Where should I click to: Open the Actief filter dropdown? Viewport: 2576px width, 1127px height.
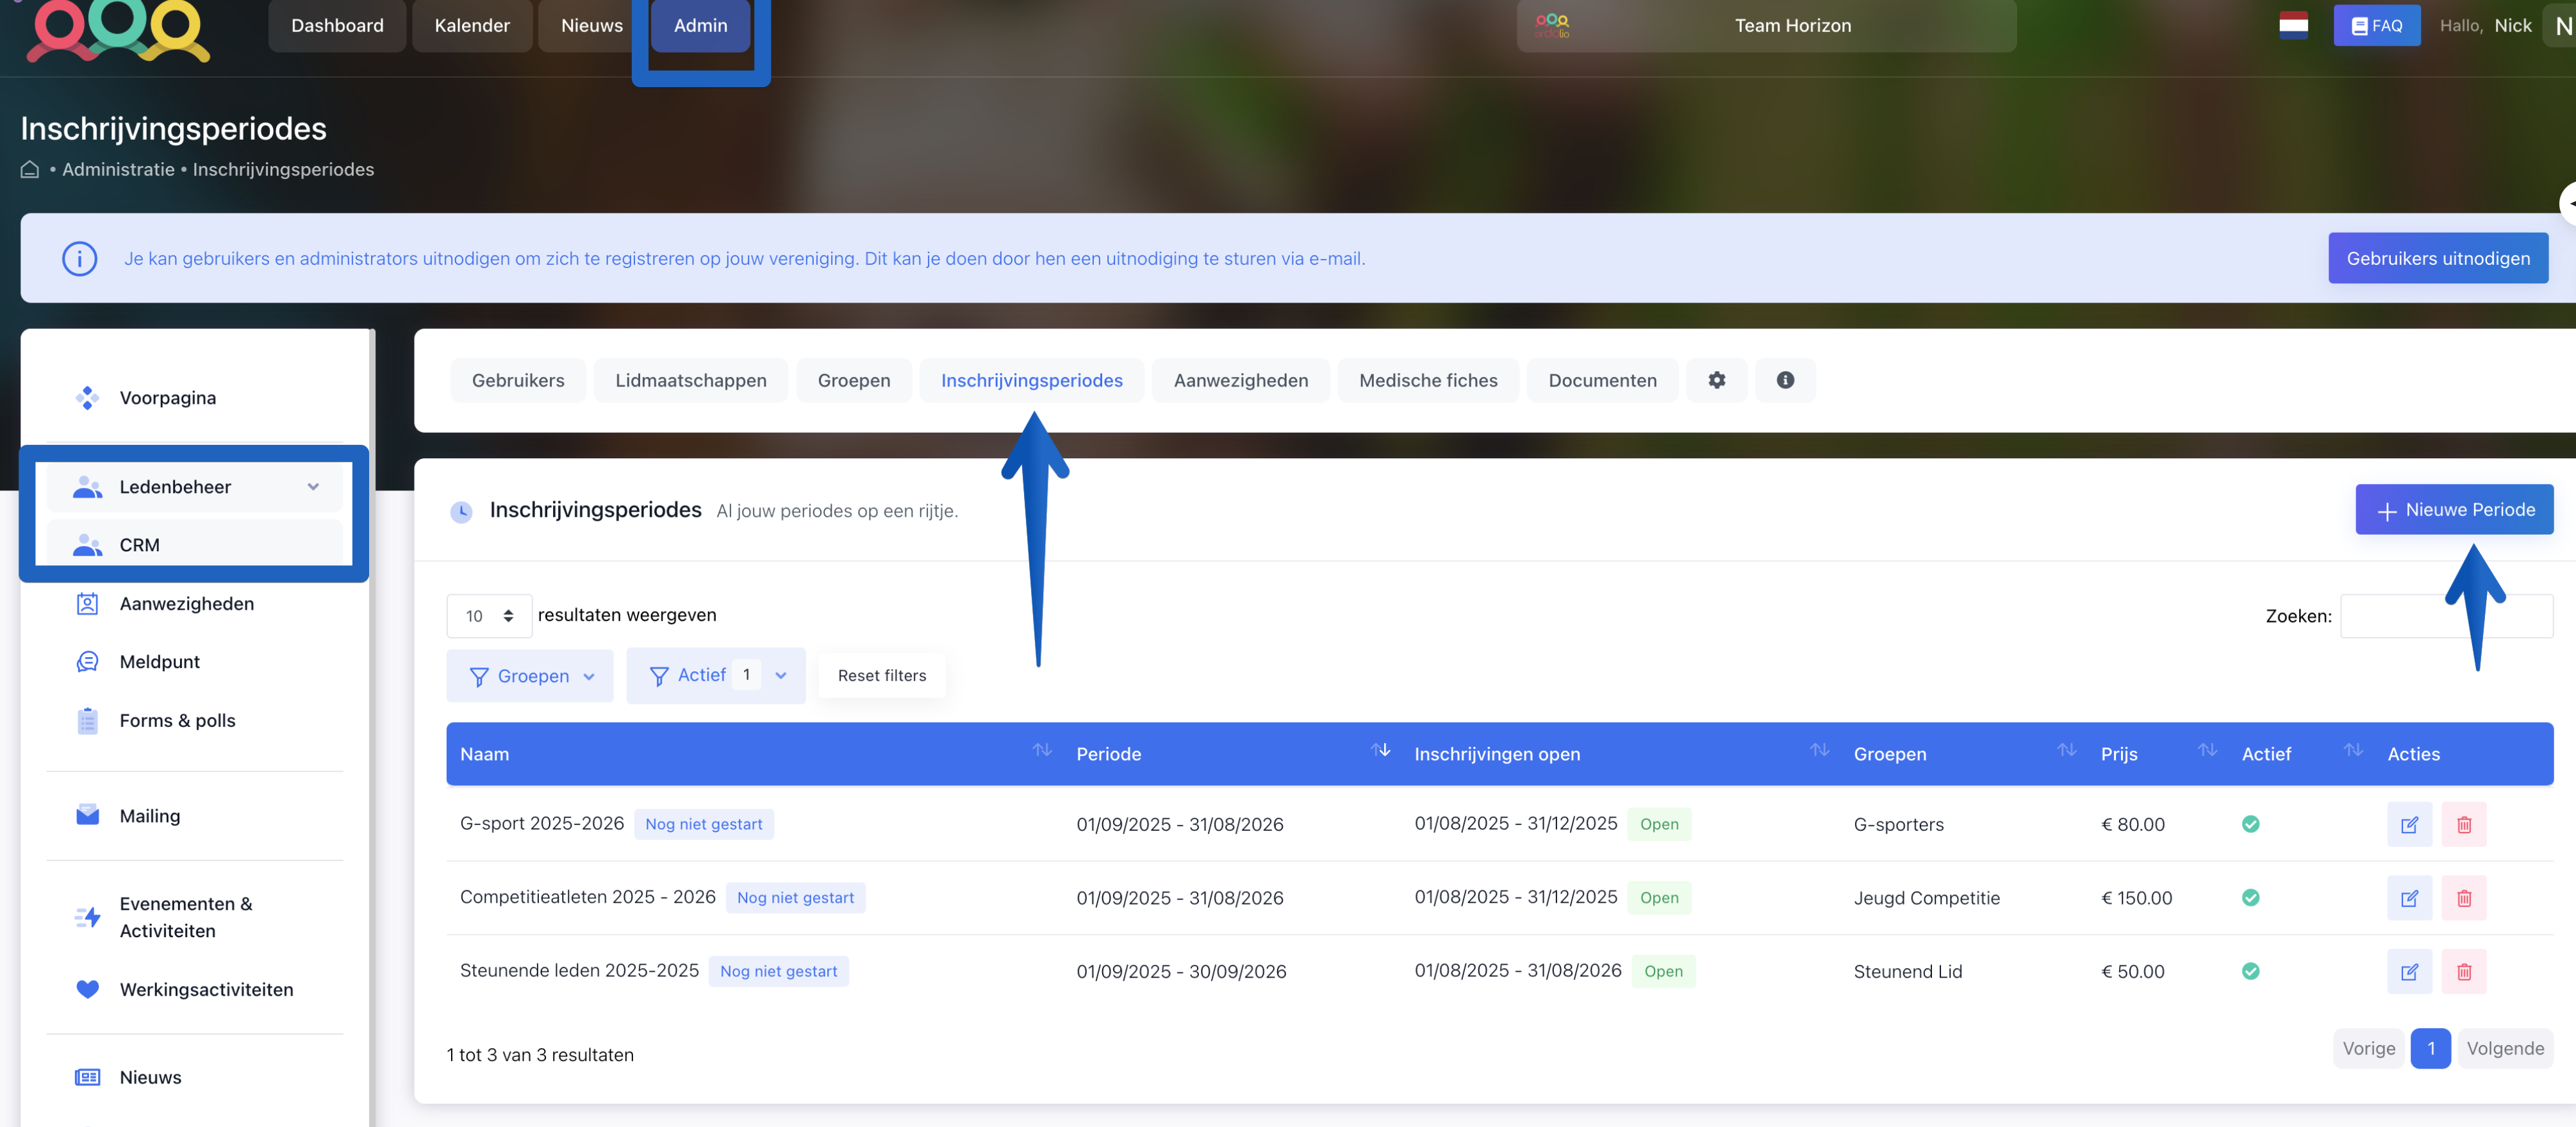[x=716, y=676]
